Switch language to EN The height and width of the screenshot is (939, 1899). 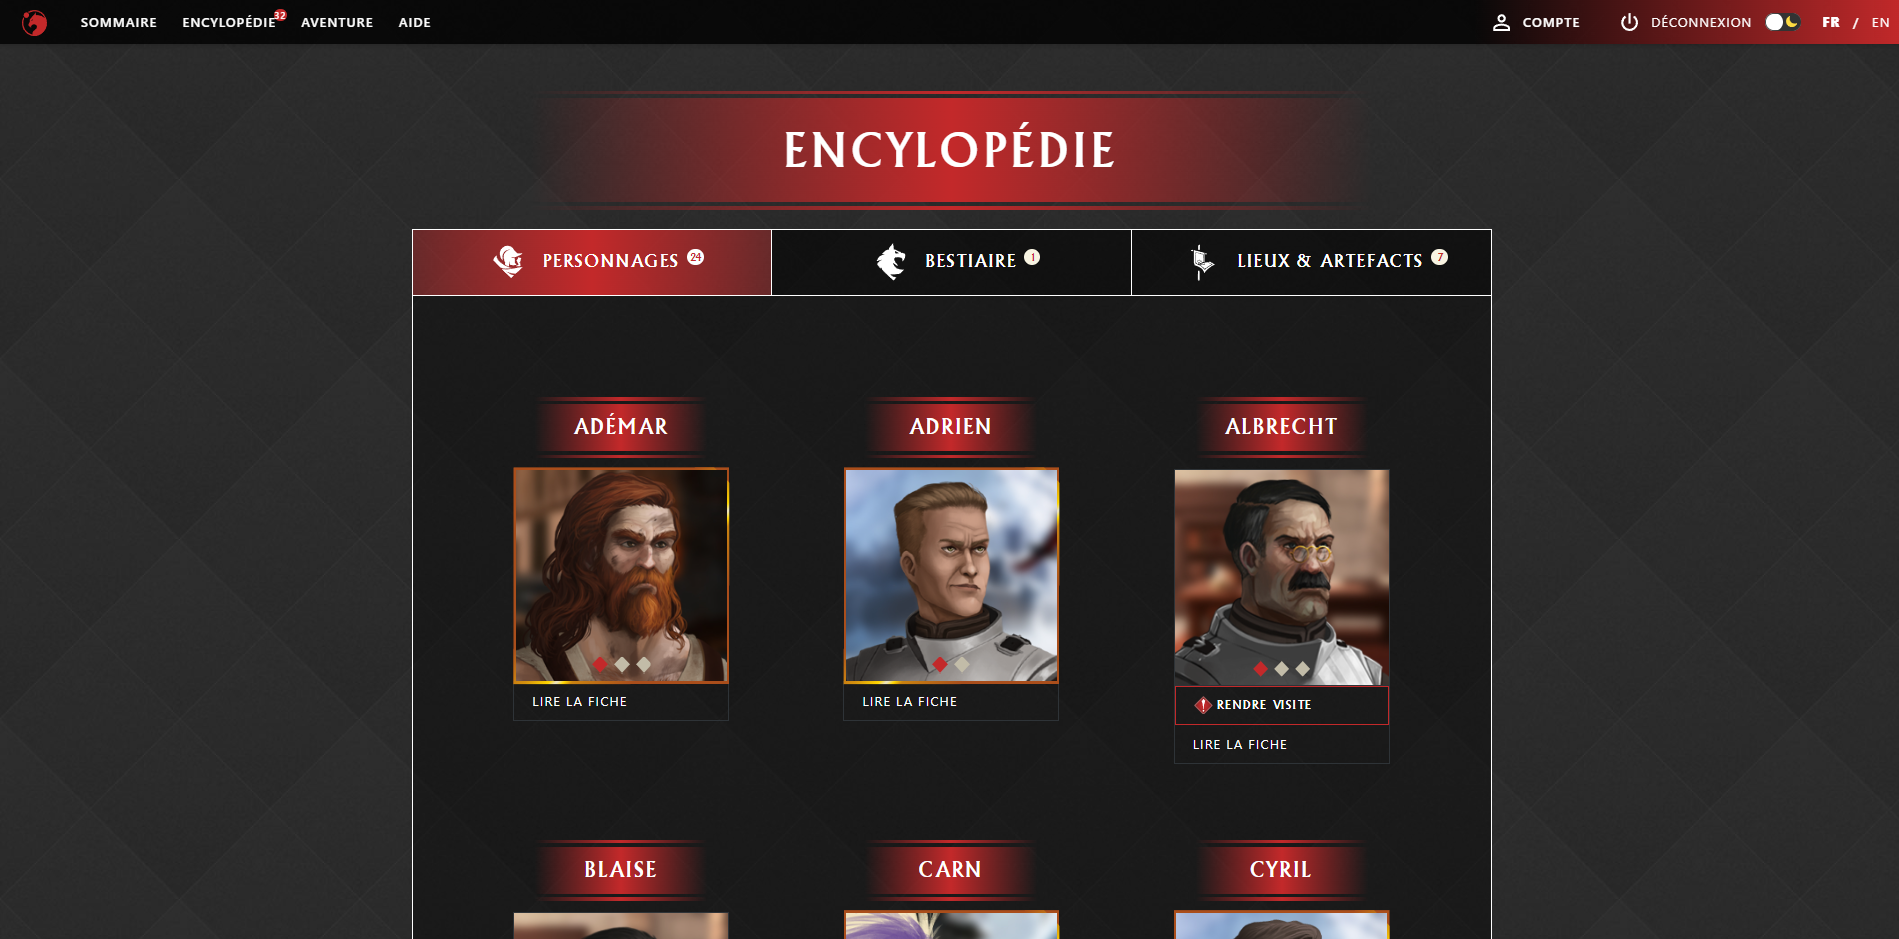(1880, 22)
